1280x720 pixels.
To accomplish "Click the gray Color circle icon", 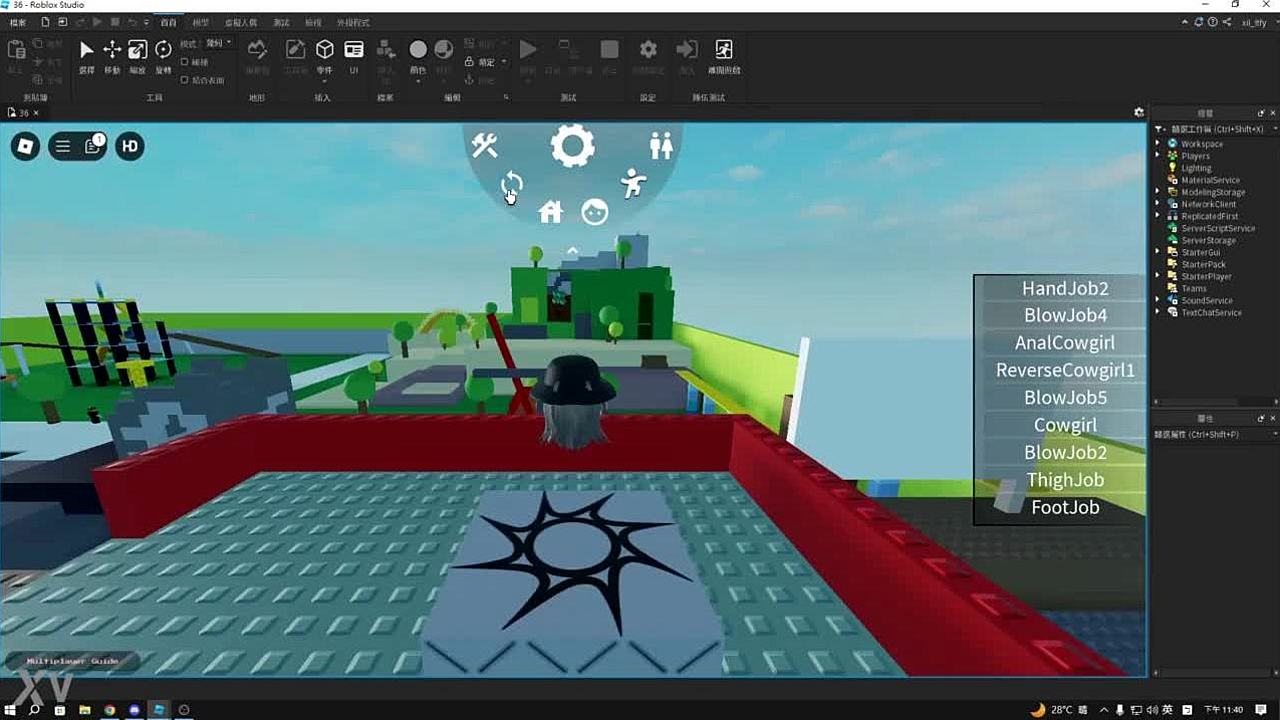I will 418,50.
